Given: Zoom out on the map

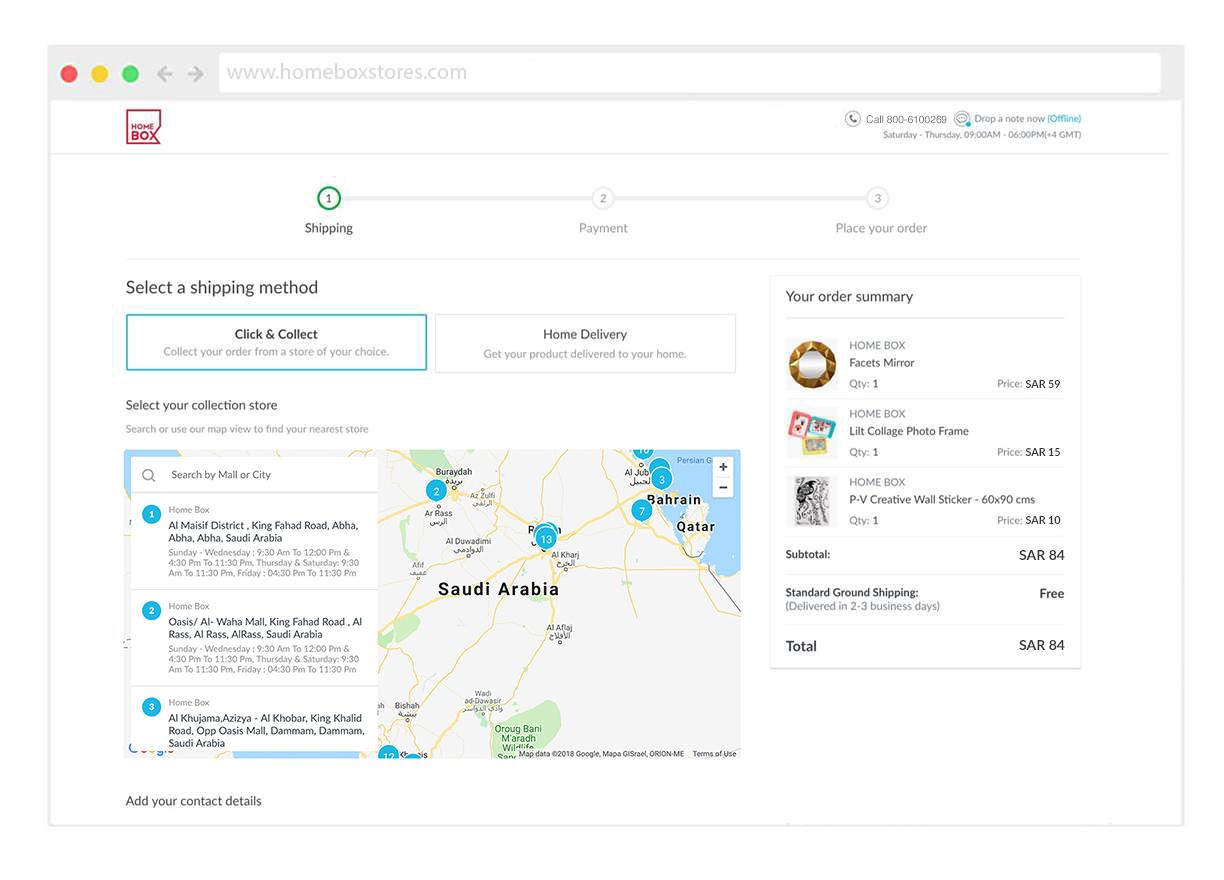Looking at the screenshot, I should click(x=723, y=488).
